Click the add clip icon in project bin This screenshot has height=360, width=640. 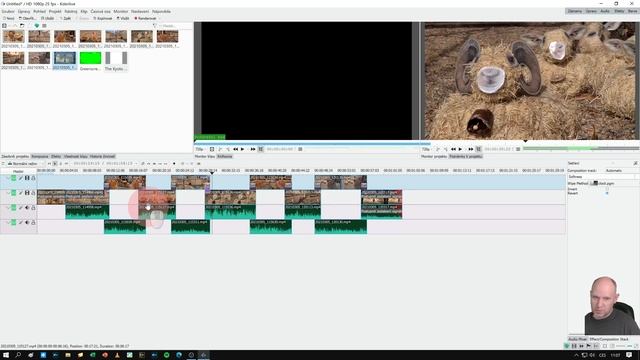[4, 26]
